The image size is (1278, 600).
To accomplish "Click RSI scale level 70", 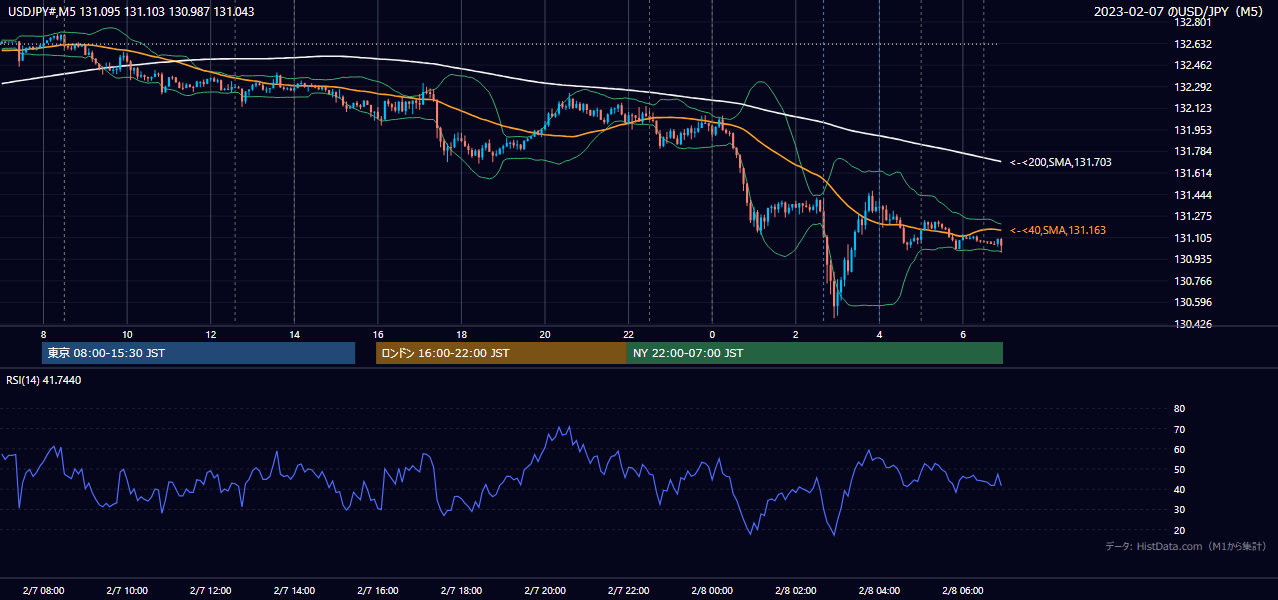I will (x=1180, y=429).
